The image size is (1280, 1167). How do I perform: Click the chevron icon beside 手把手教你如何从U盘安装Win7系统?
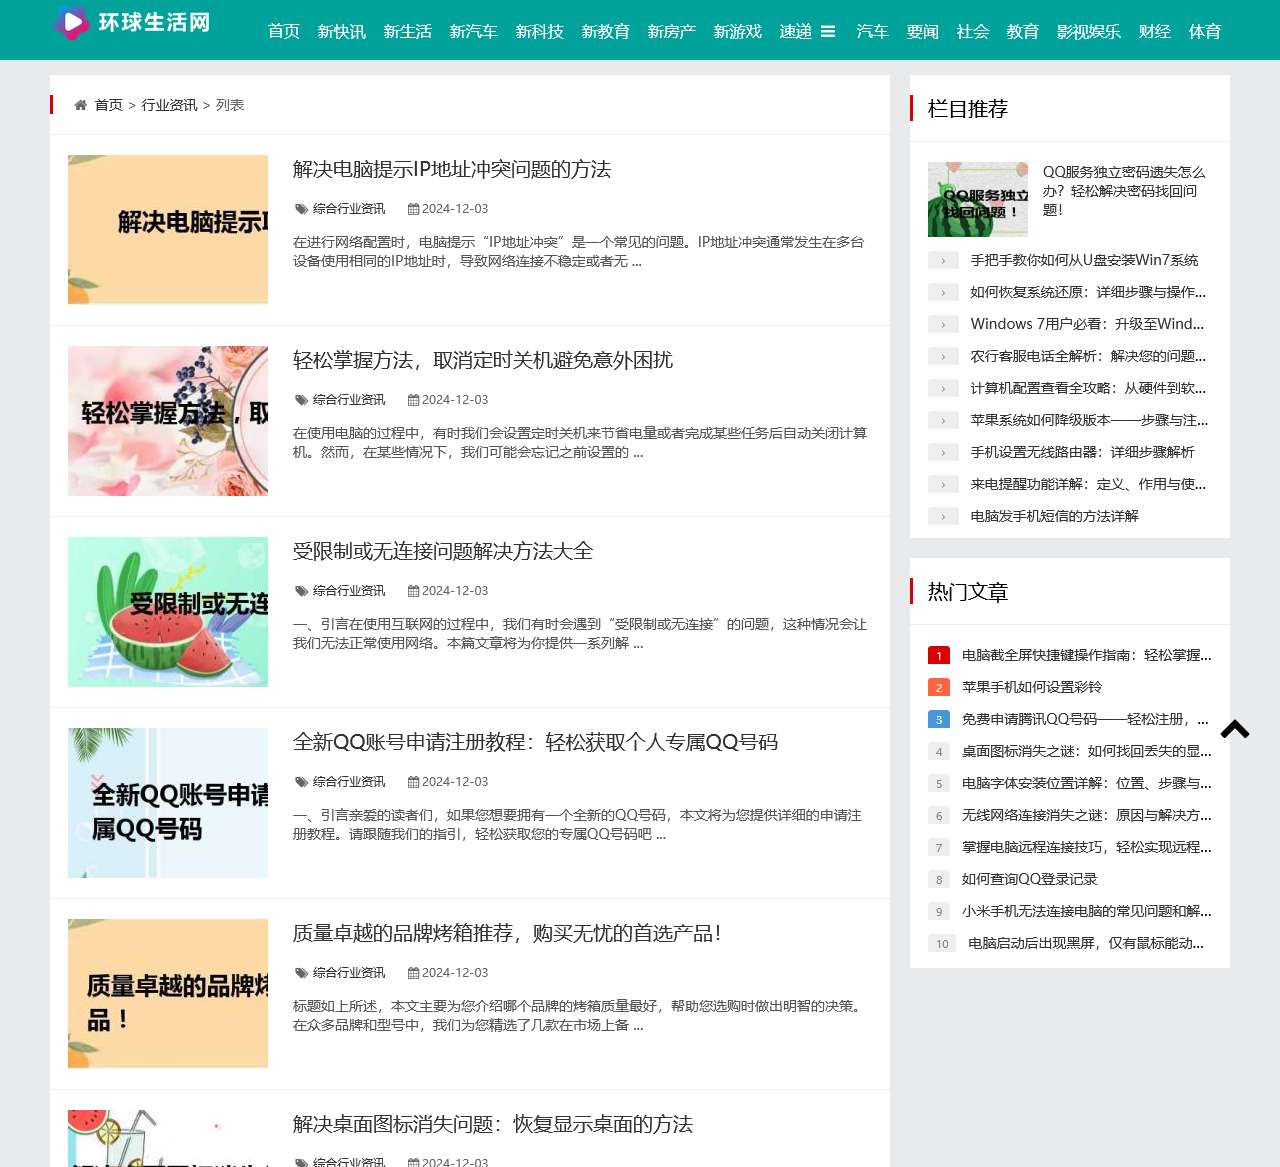point(943,260)
